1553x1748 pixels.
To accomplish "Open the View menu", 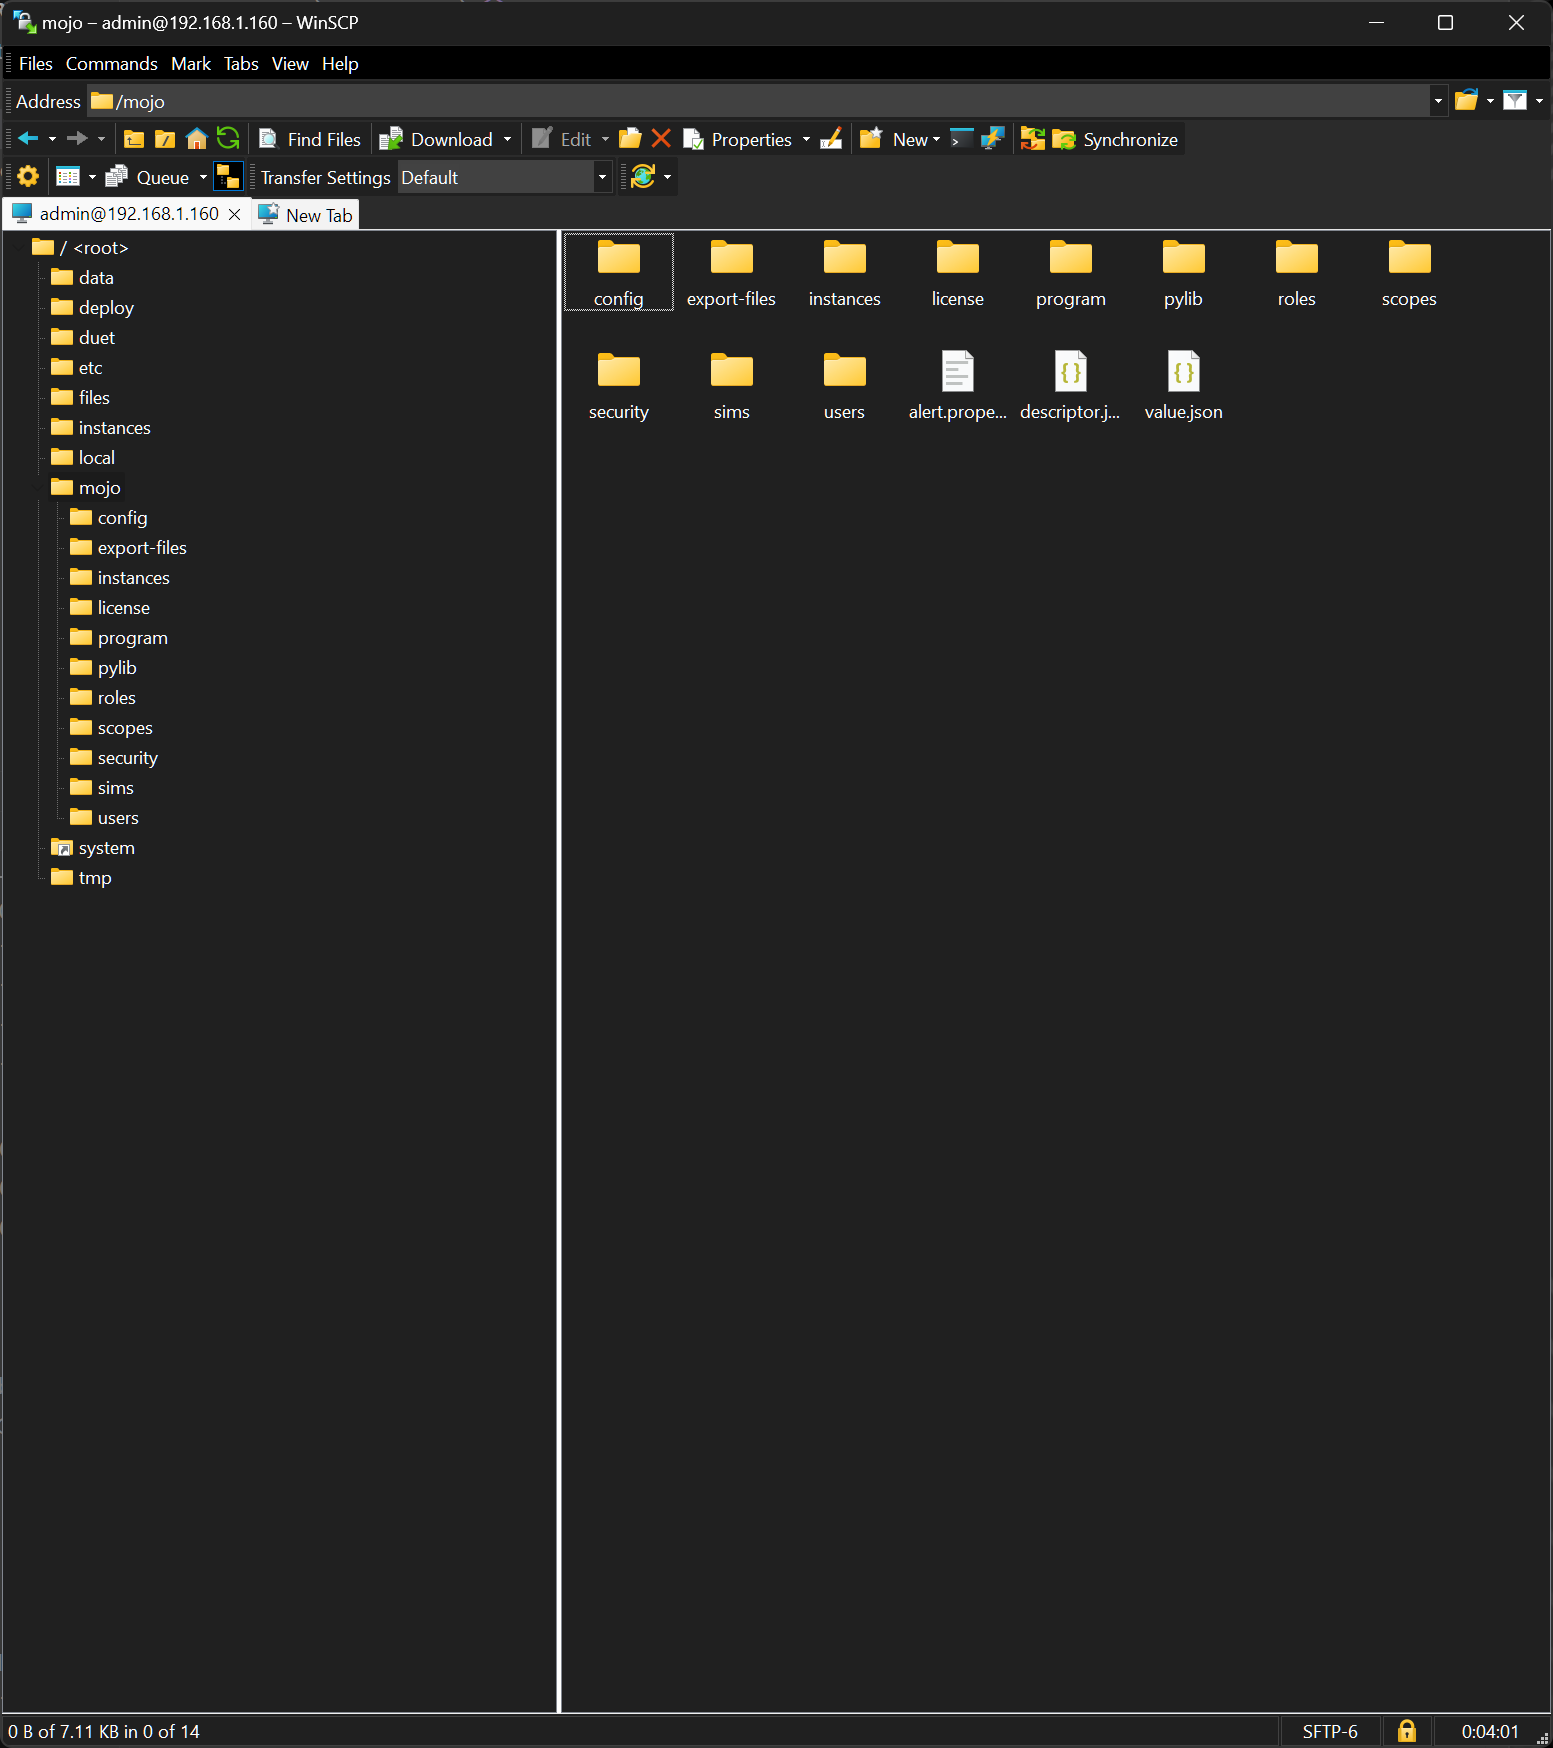I will click(290, 64).
